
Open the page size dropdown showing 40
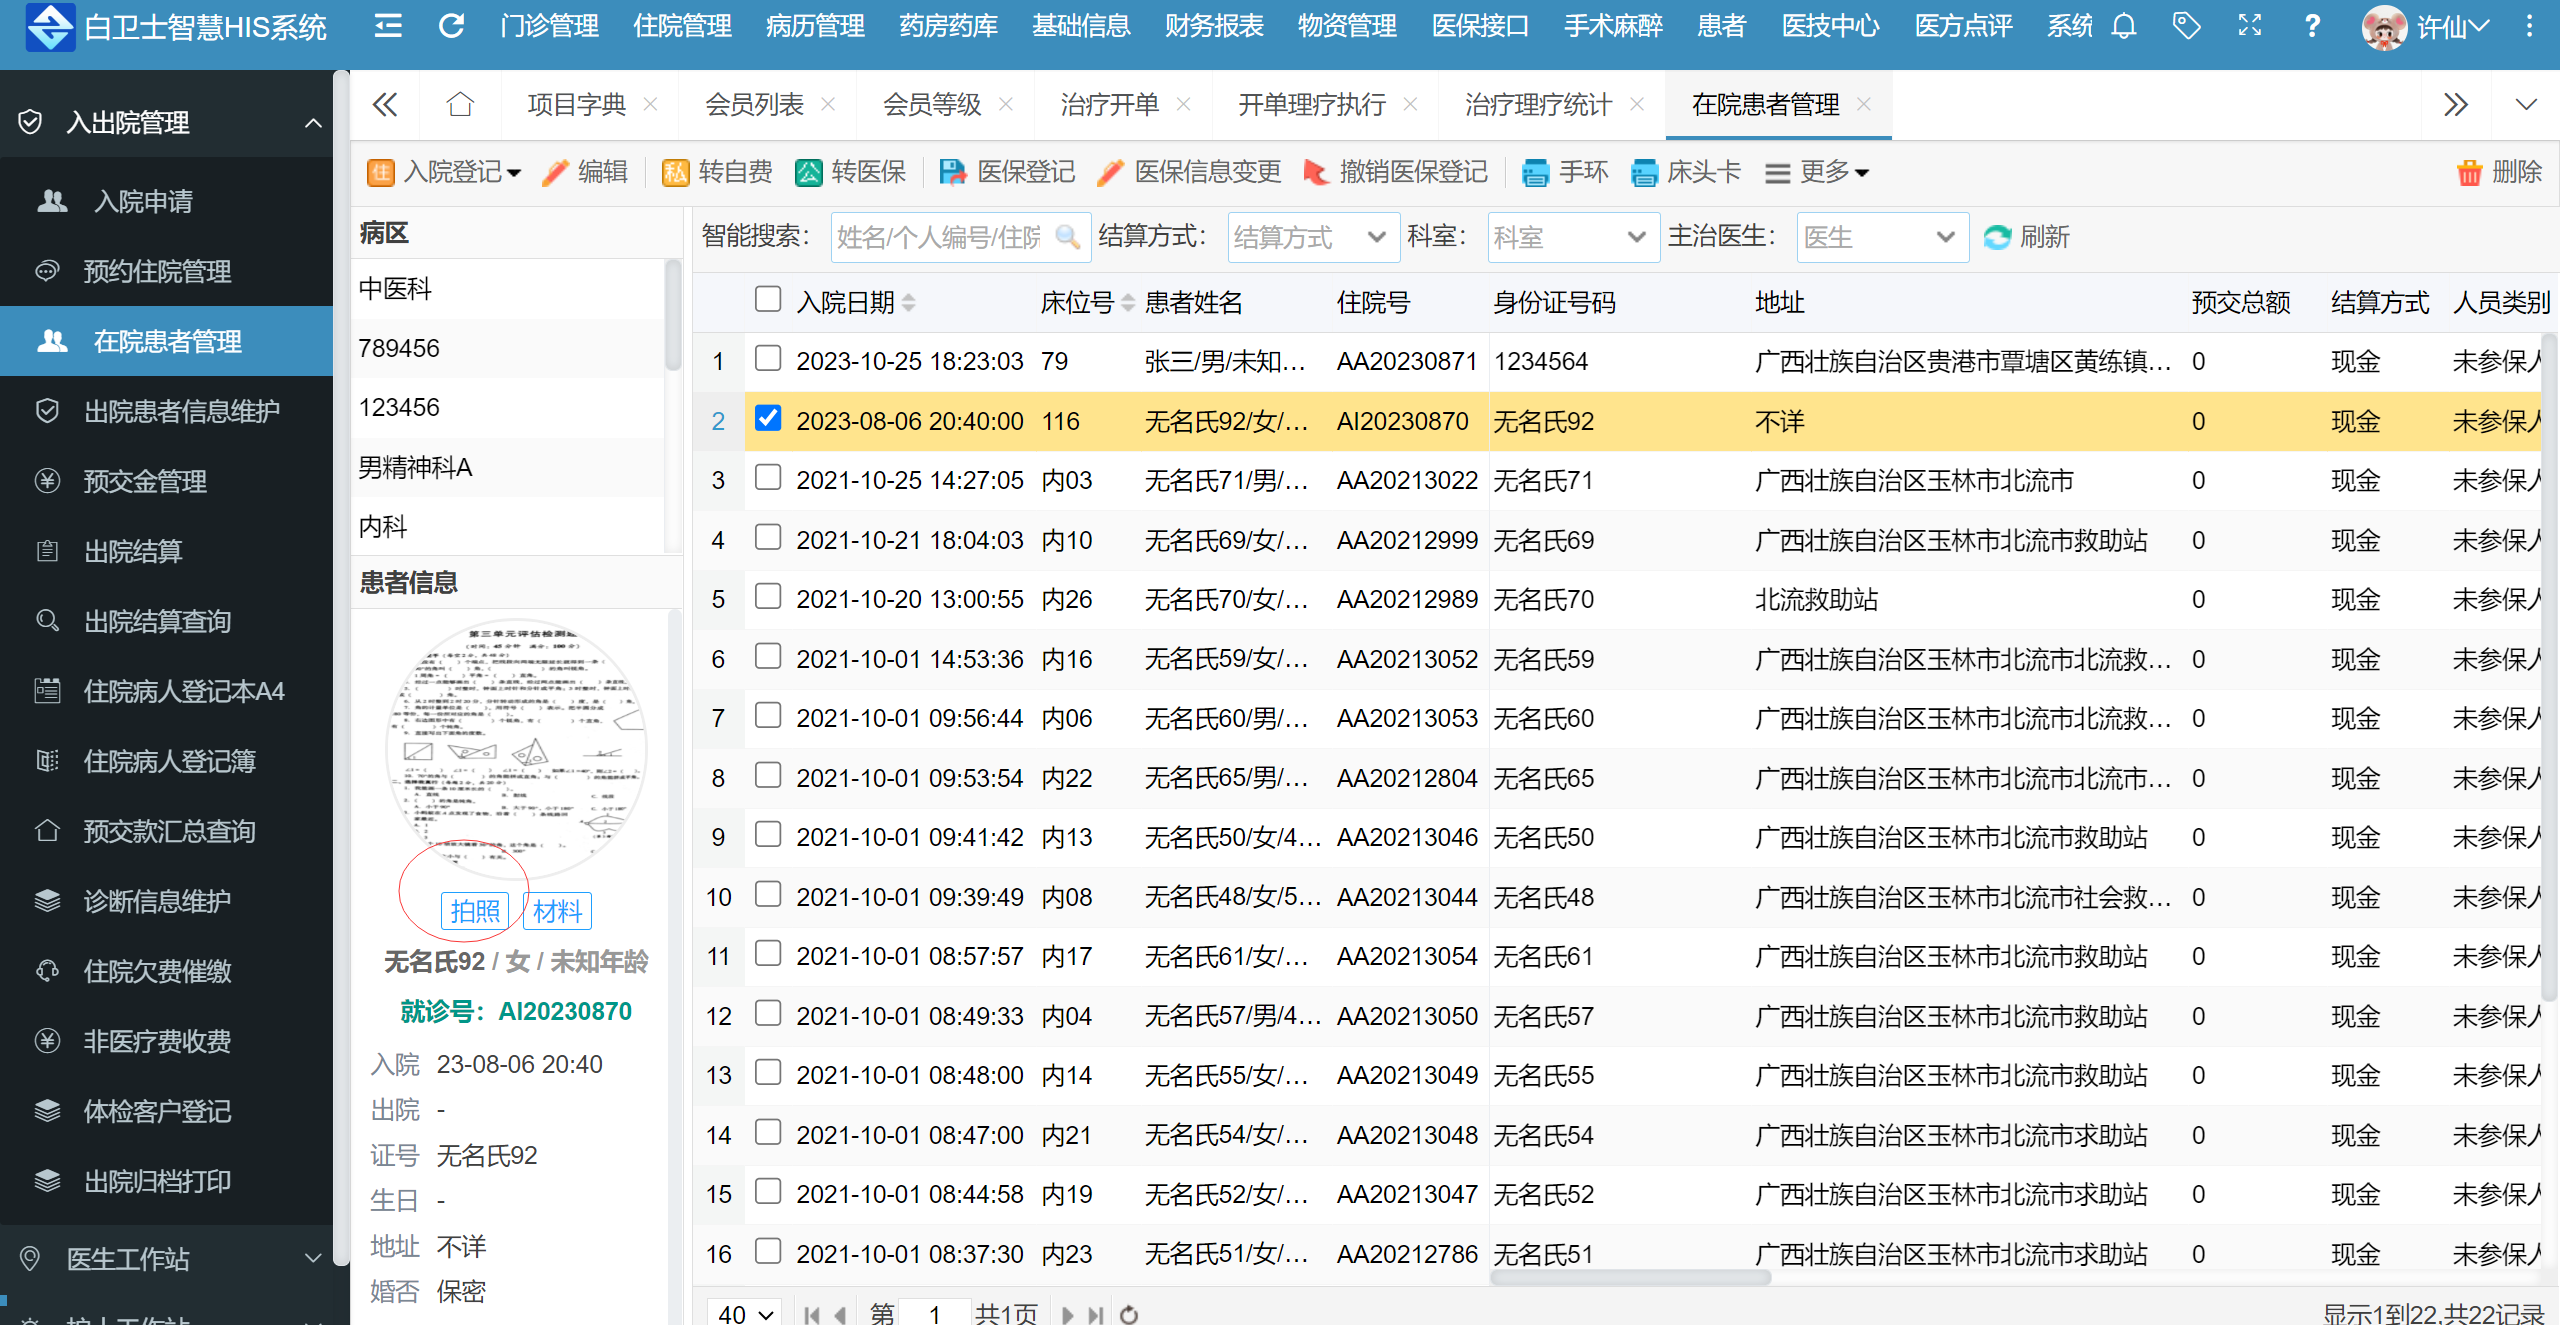pyautogui.click(x=745, y=1314)
